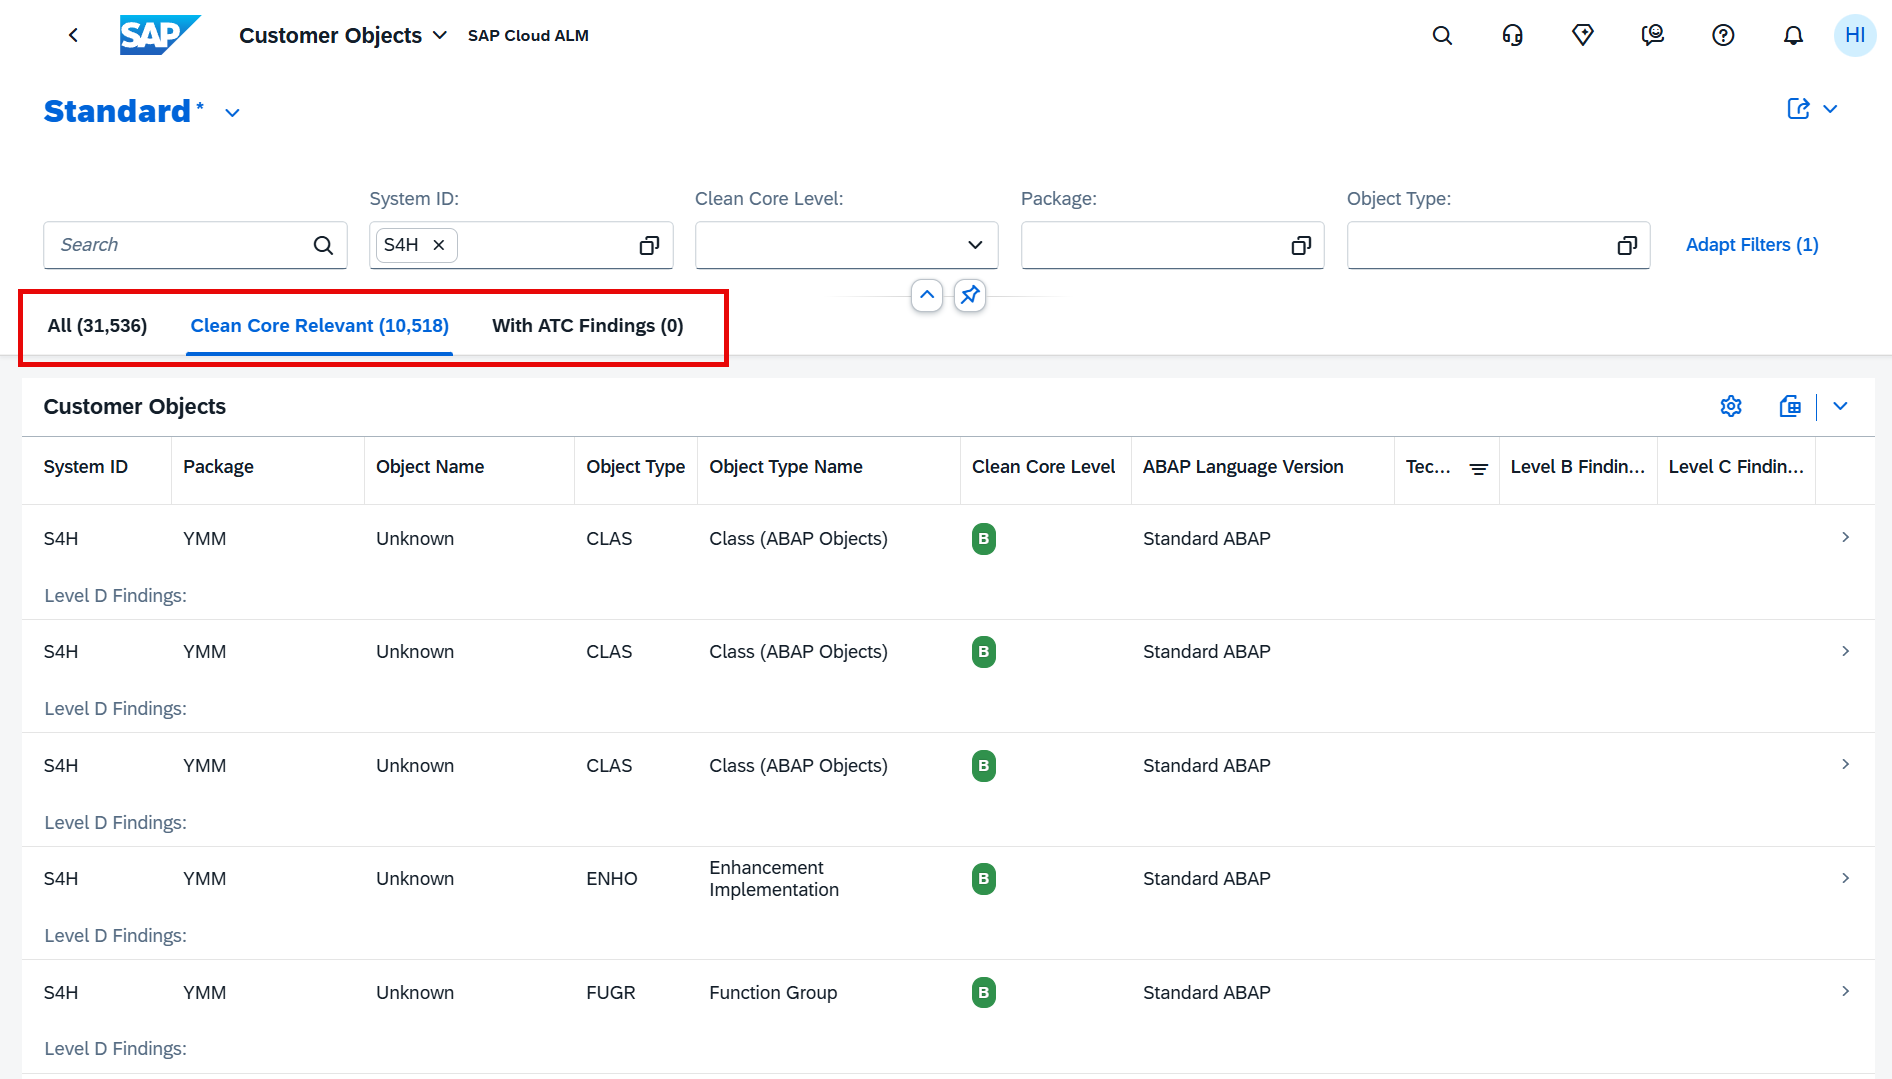Open the header search icon
1892x1079 pixels.
(x=1442, y=35)
